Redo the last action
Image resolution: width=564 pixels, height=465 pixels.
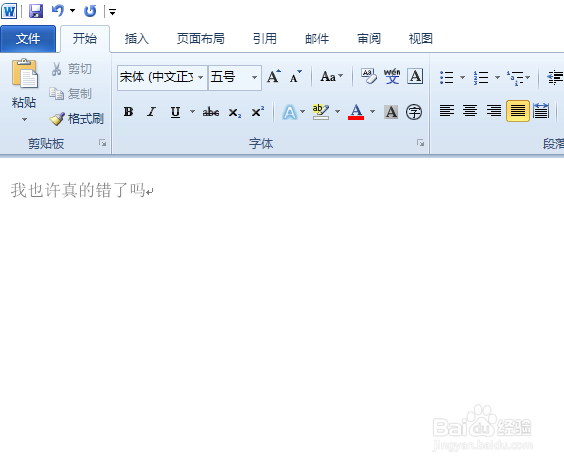click(90, 11)
